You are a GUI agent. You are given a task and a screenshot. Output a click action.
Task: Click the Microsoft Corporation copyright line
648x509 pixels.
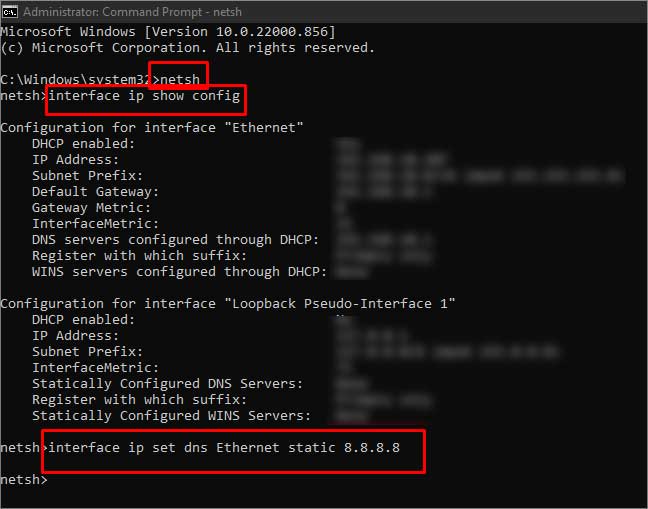click(x=188, y=48)
